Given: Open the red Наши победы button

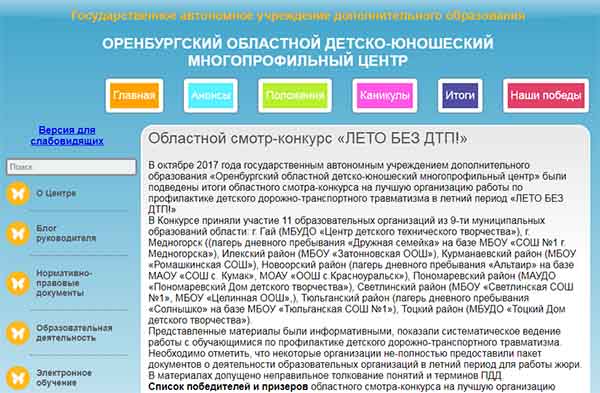Looking at the screenshot, I should [546, 96].
